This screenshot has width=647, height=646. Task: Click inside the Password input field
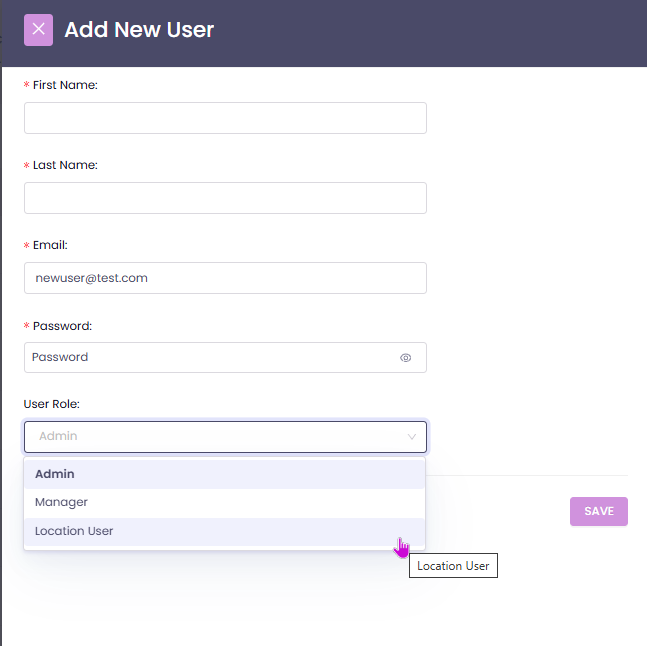pyautogui.click(x=210, y=357)
